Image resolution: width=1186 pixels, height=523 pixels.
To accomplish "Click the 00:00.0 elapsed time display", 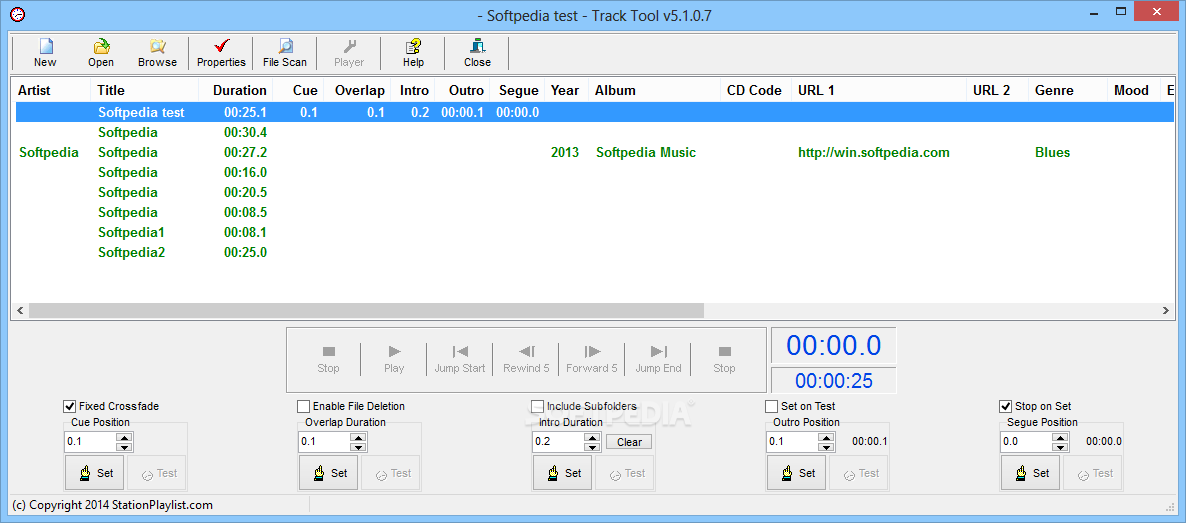I will [834, 345].
